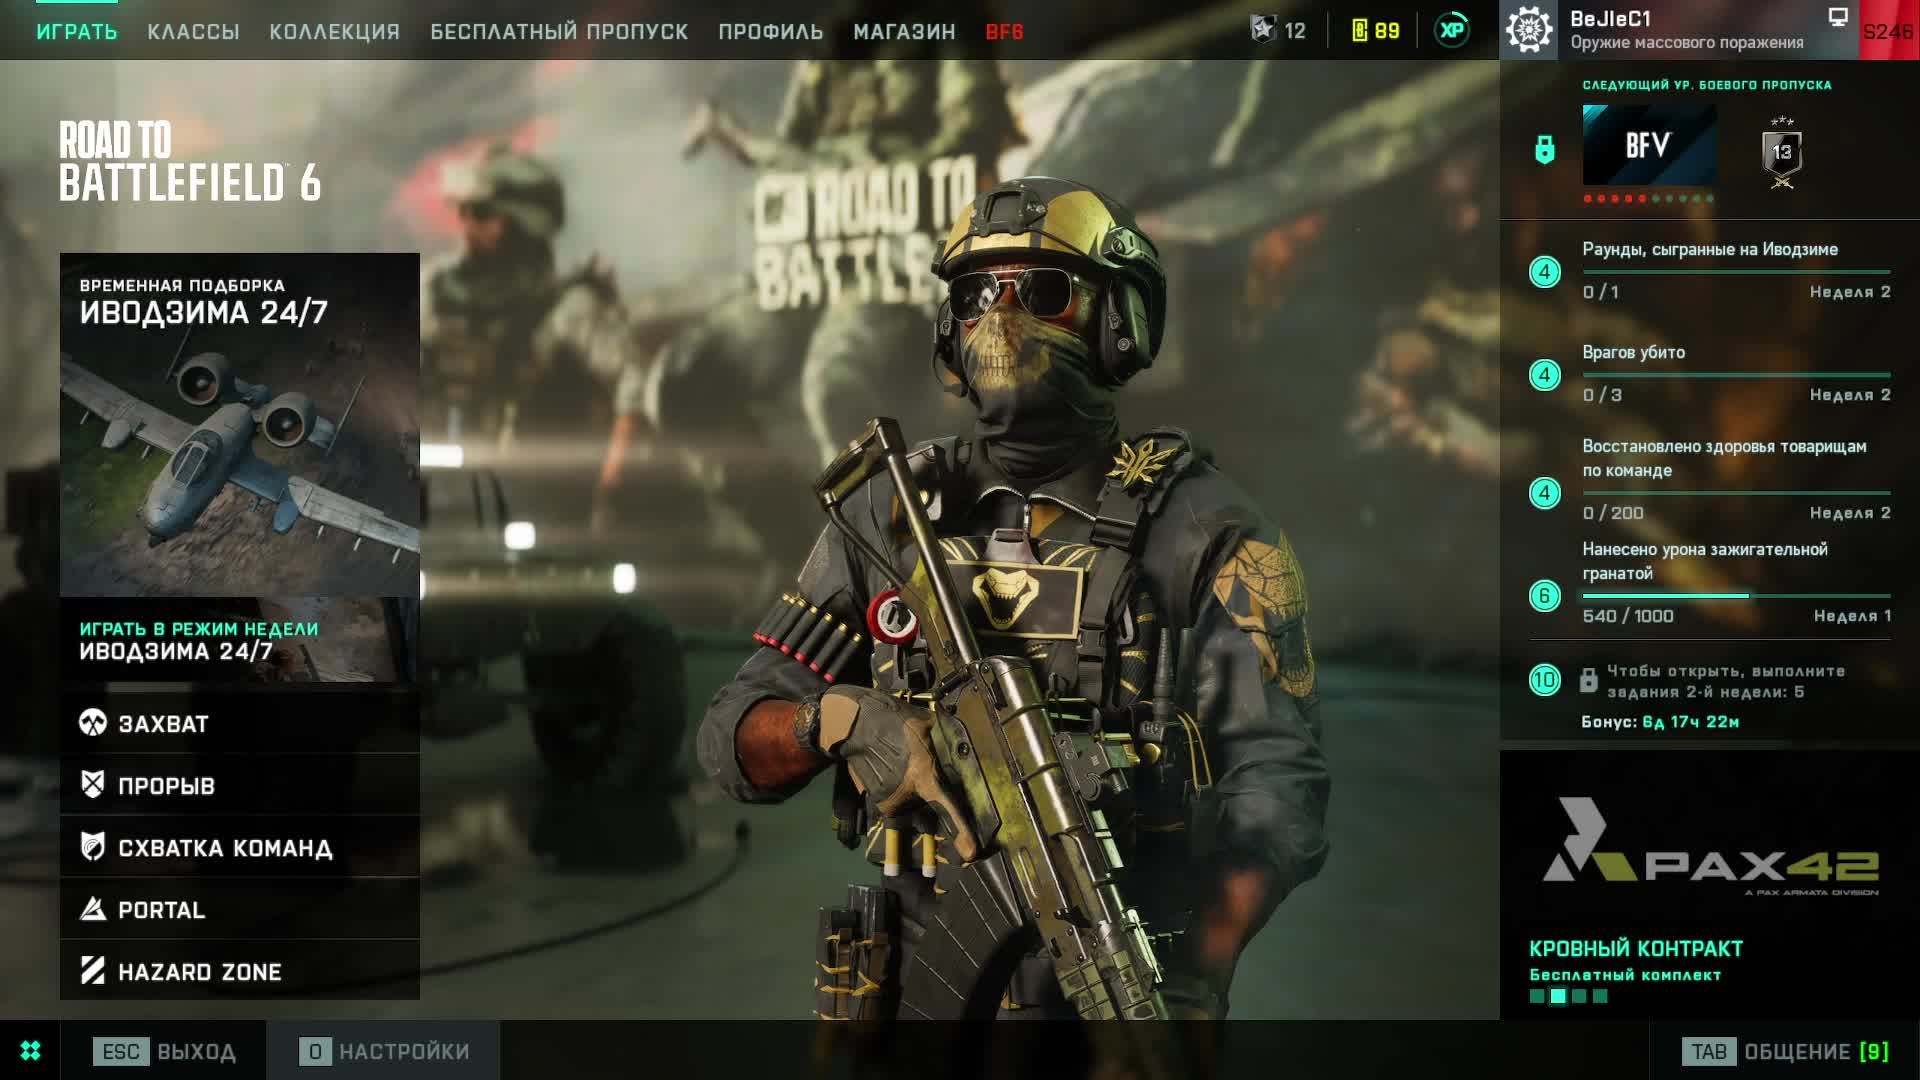1920x1080 pixels.
Task: Click the Hazard Zone striped icon
Action: [x=93, y=971]
